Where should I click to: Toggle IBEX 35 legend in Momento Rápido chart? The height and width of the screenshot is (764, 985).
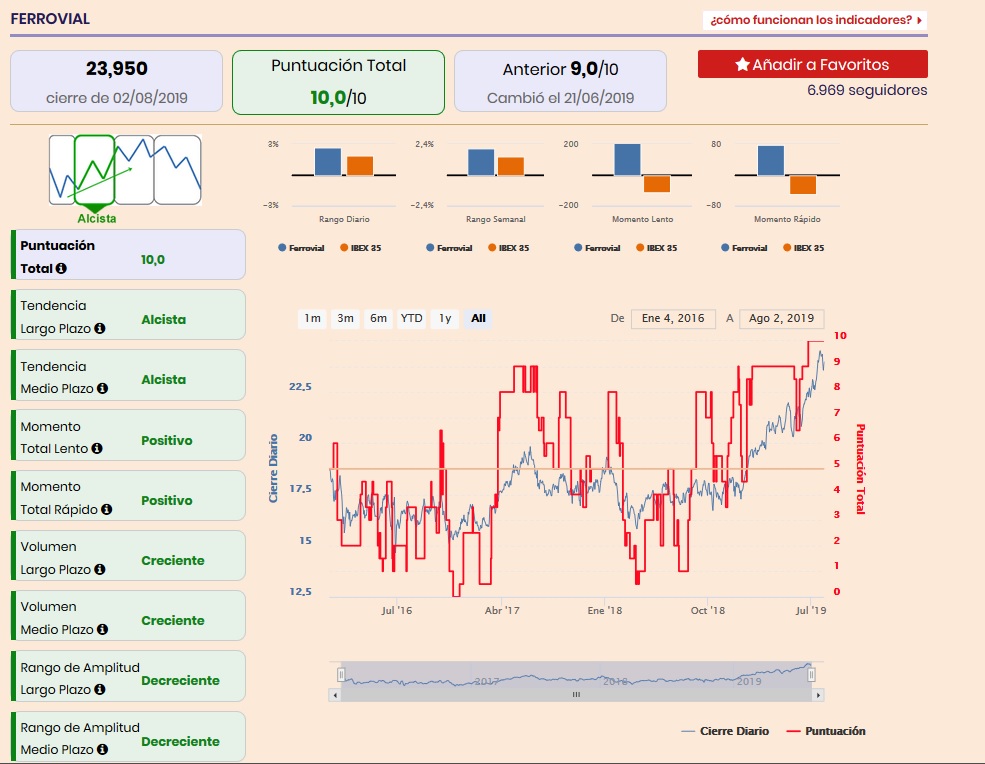pyautogui.click(x=803, y=248)
